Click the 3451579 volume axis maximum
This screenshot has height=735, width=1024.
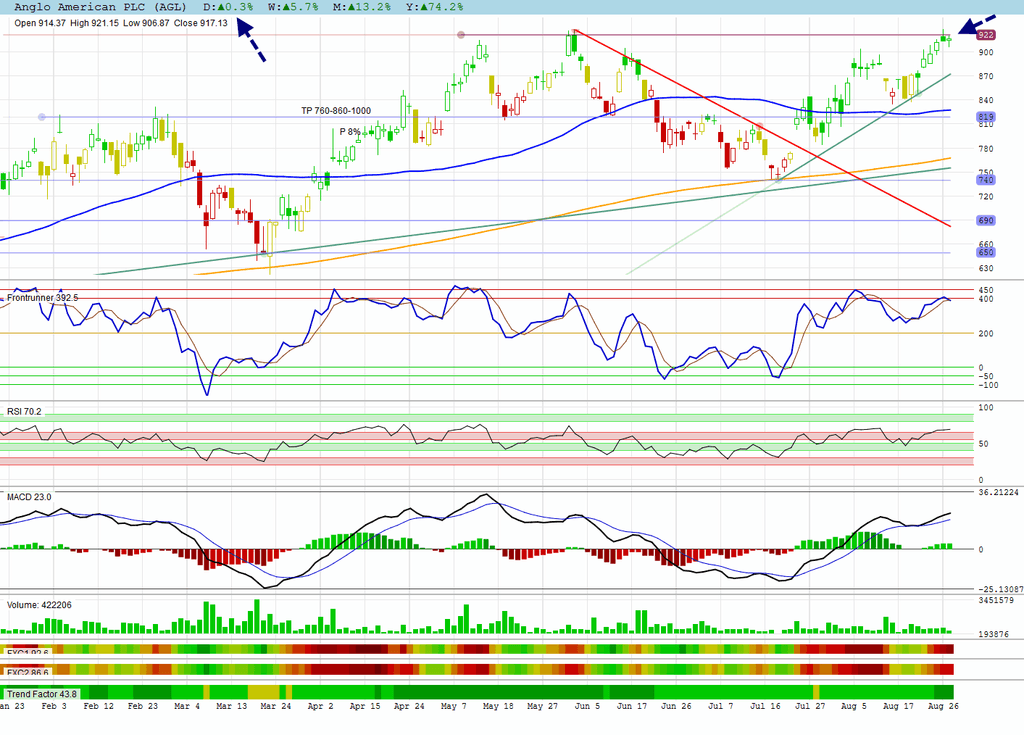pos(997,600)
